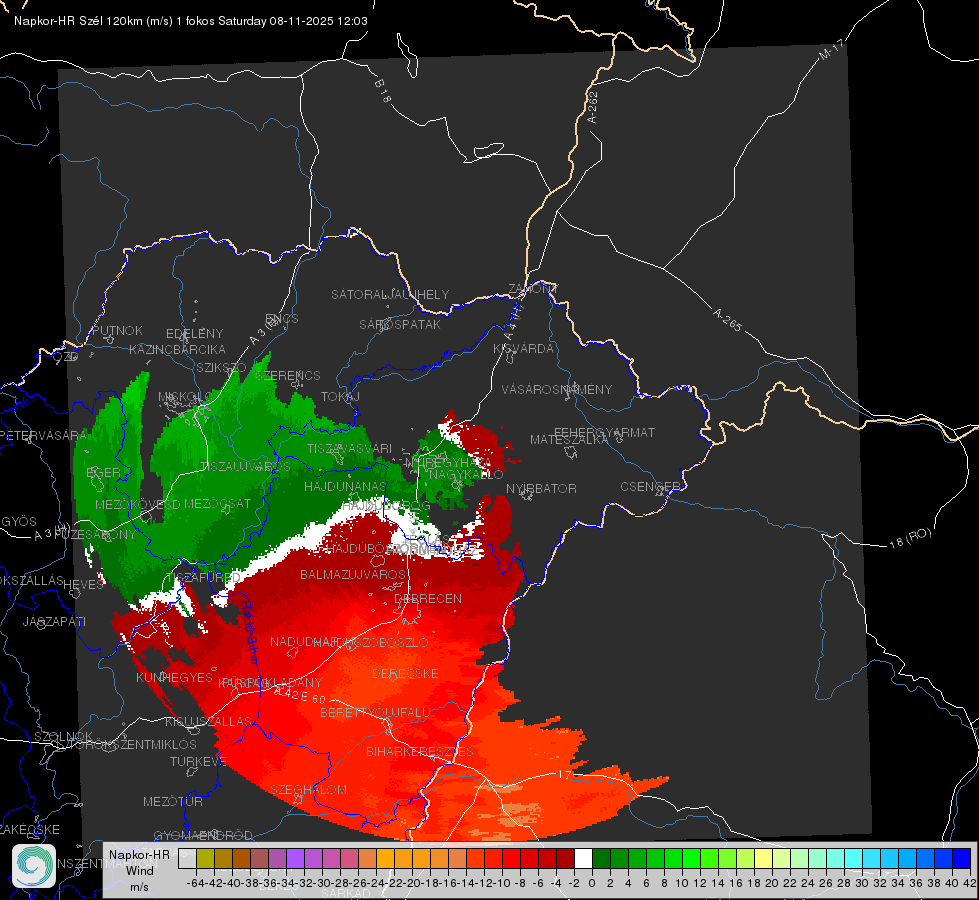Click the B 18 road label

tap(383, 91)
